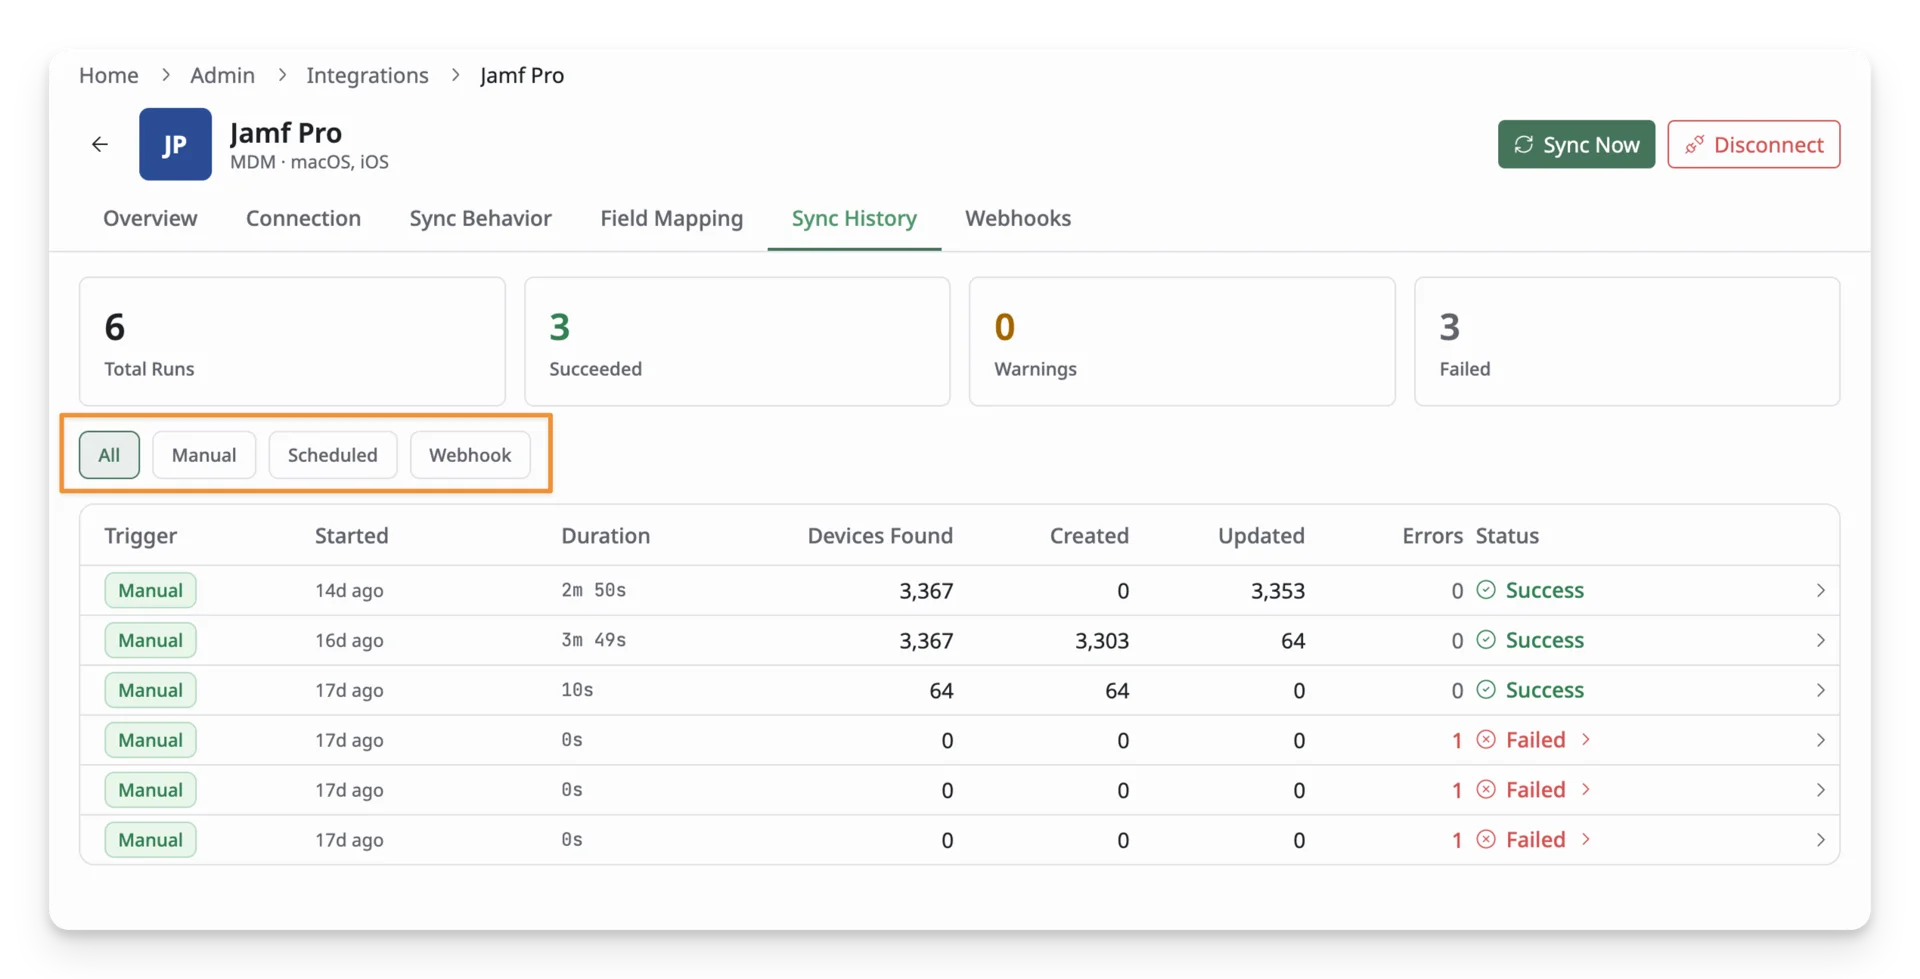Expand the 16d ago run with the row-end chevron
This screenshot has width=1920, height=979.
coord(1820,640)
